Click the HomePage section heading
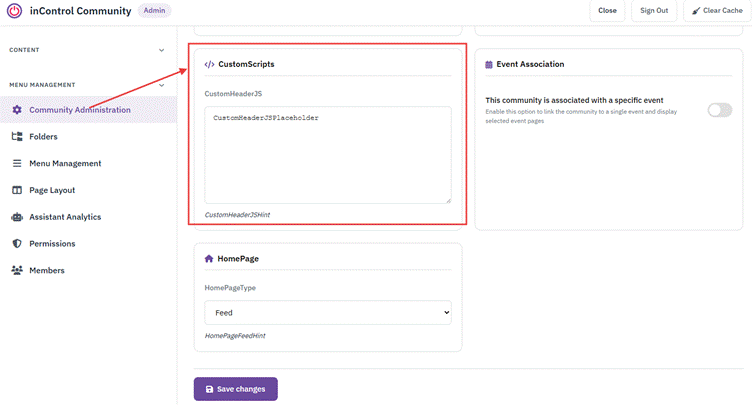Screen dimensions: 753x405 [238, 258]
